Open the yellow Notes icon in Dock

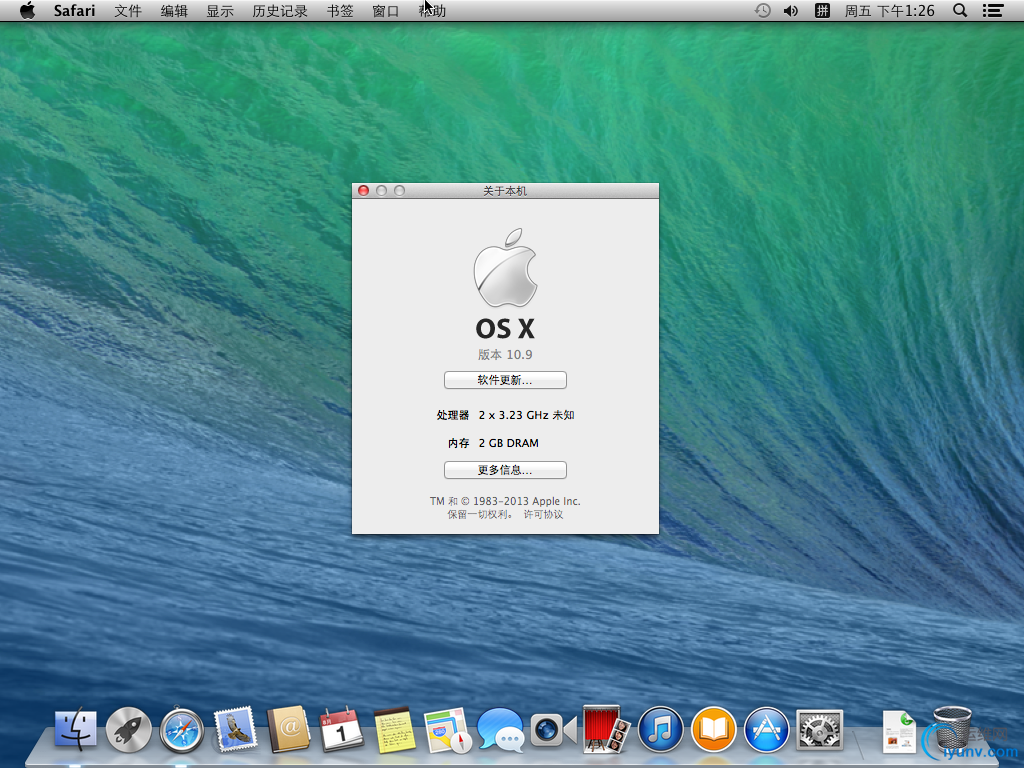[x=394, y=729]
